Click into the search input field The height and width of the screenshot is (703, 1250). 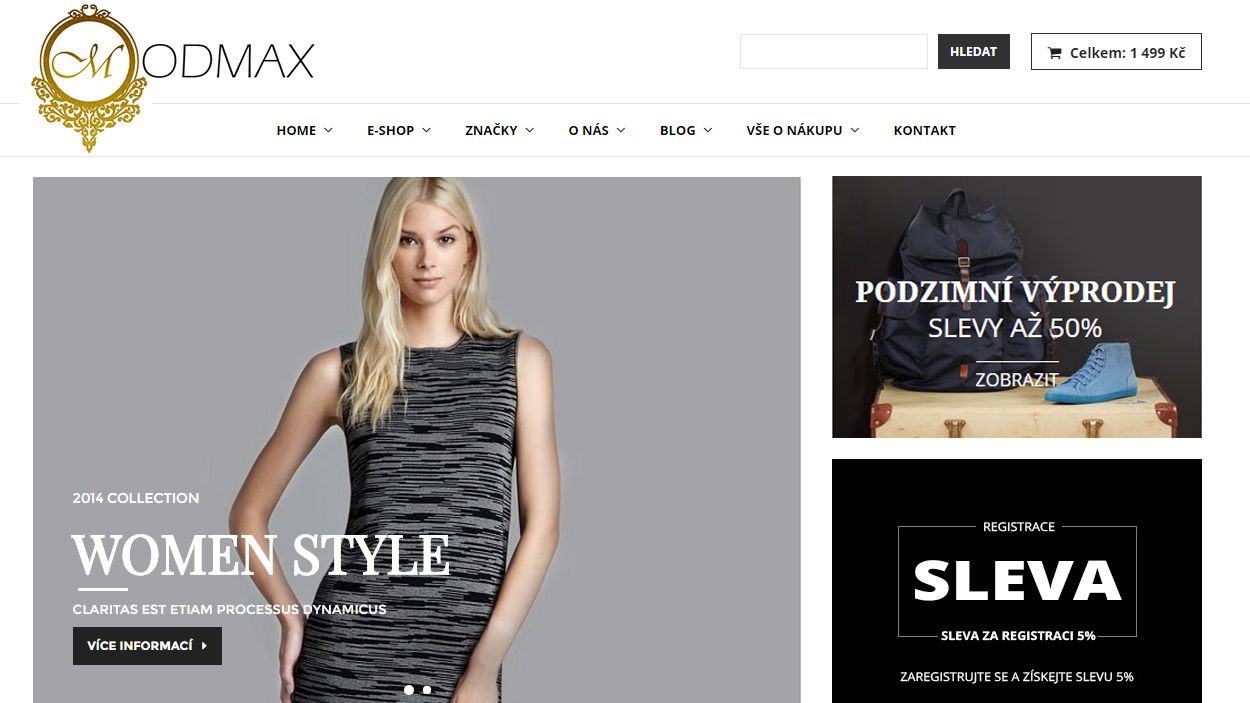[x=834, y=52]
